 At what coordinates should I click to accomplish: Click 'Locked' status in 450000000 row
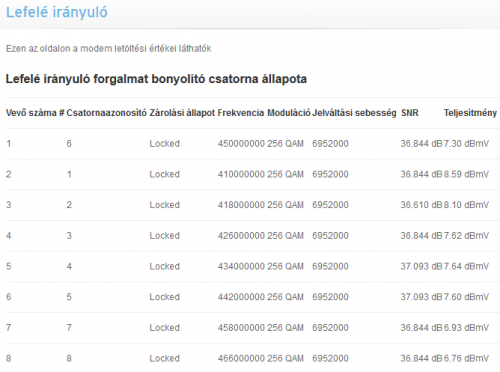click(x=164, y=144)
